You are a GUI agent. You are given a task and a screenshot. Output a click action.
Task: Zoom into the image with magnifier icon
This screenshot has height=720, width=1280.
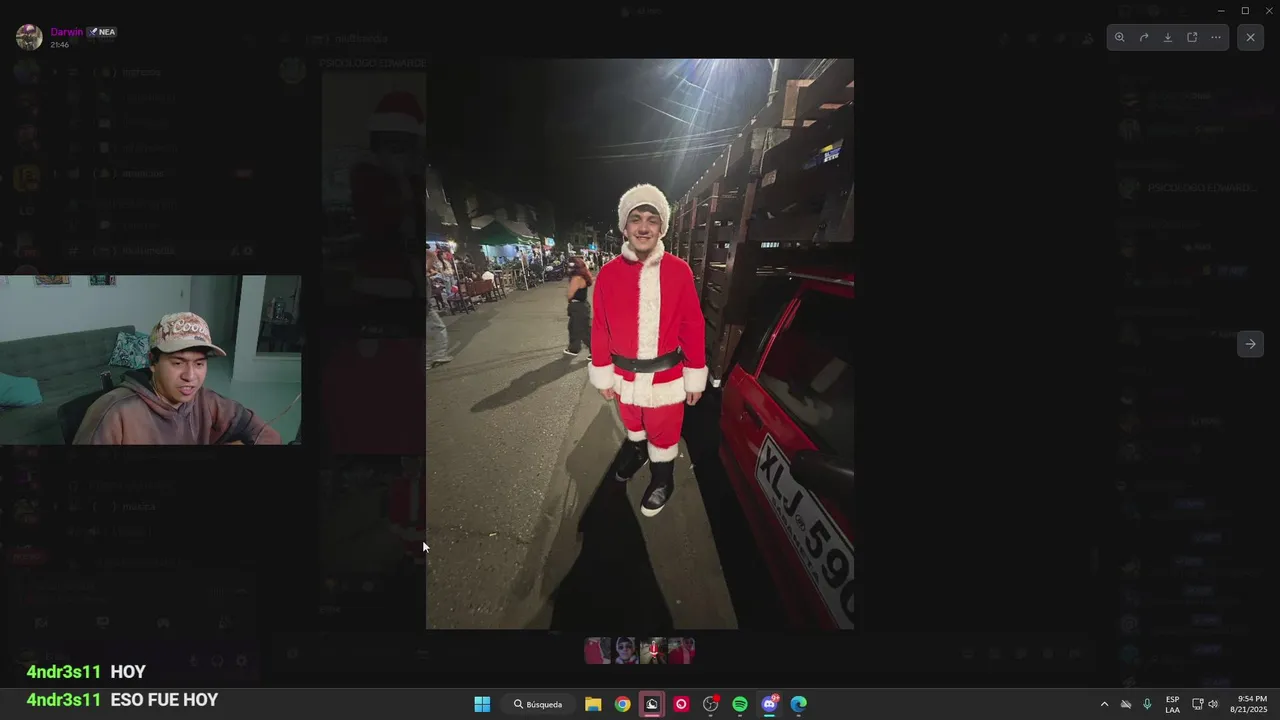tap(1120, 38)
